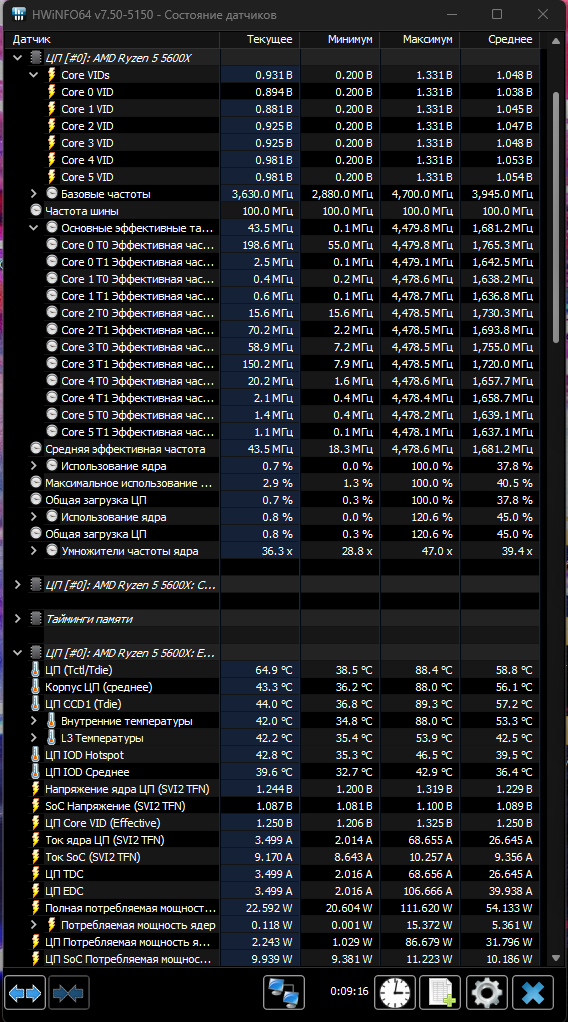Screen dimensions: 568x1022
Task: Click the expand/collapse arrows toolbar button
Action: (x=25, y=993)
